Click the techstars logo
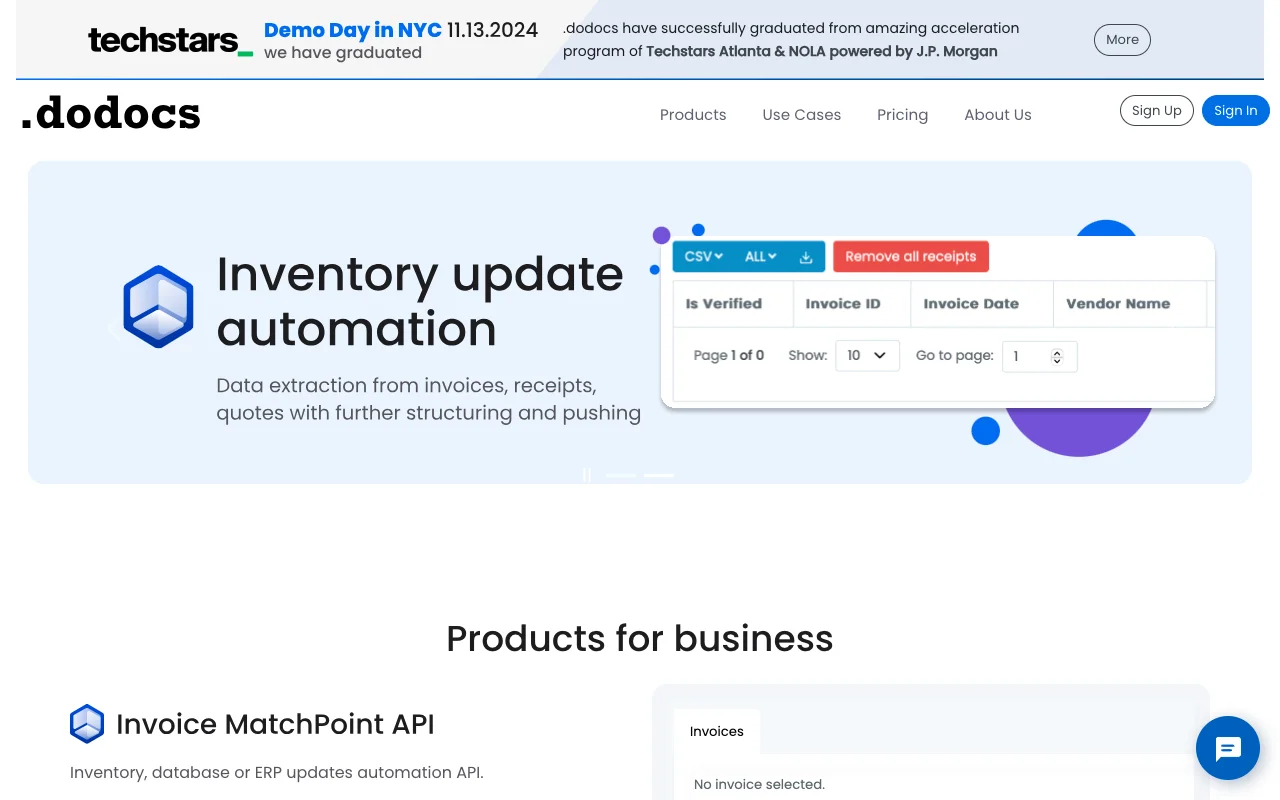The image size is (1280, 800). pos(168,40)
